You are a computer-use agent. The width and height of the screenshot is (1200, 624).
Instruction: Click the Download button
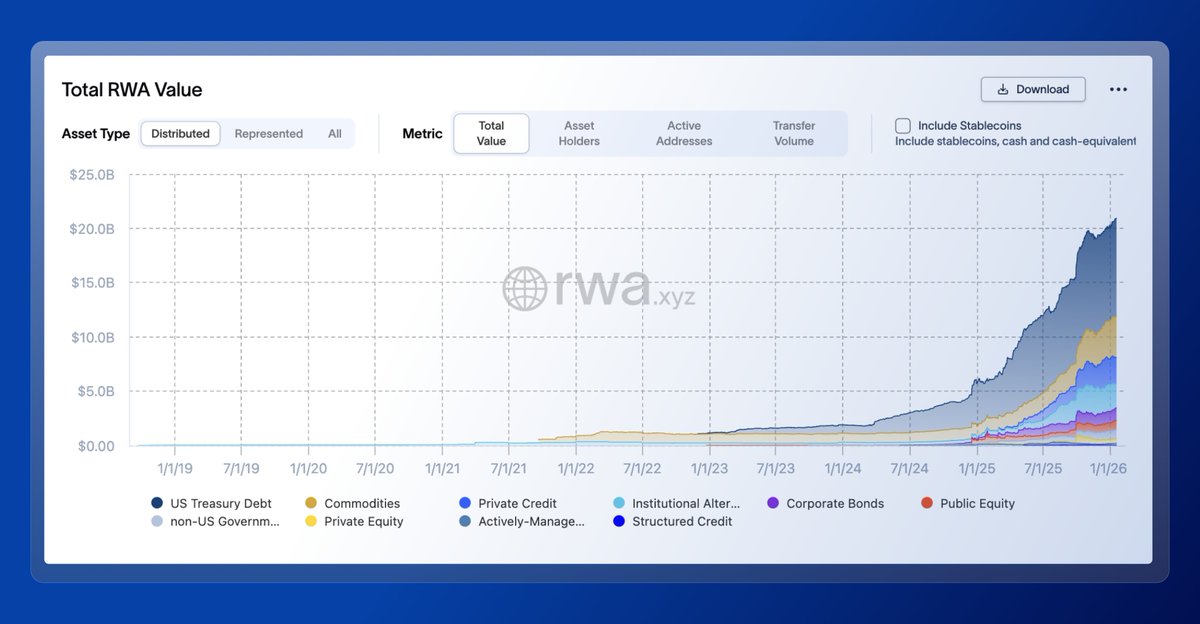[x=1033, y=89]
